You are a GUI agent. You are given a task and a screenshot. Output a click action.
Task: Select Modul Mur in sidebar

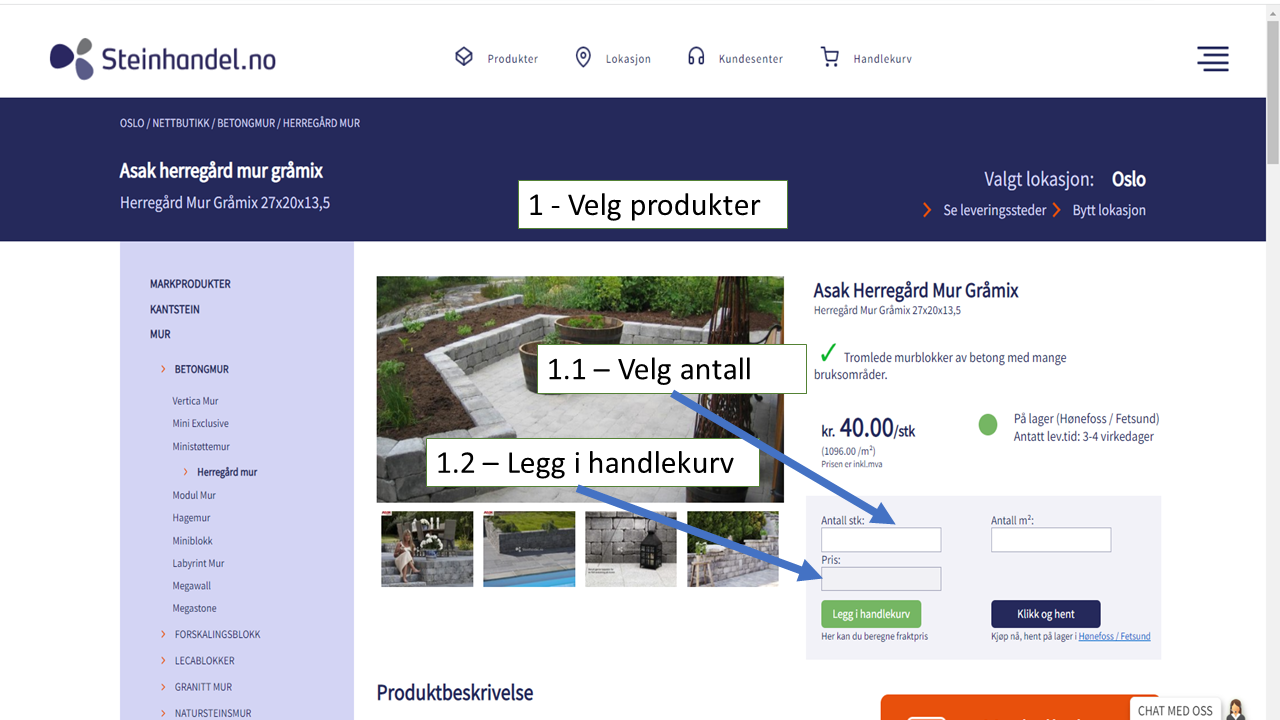(194, 495)
